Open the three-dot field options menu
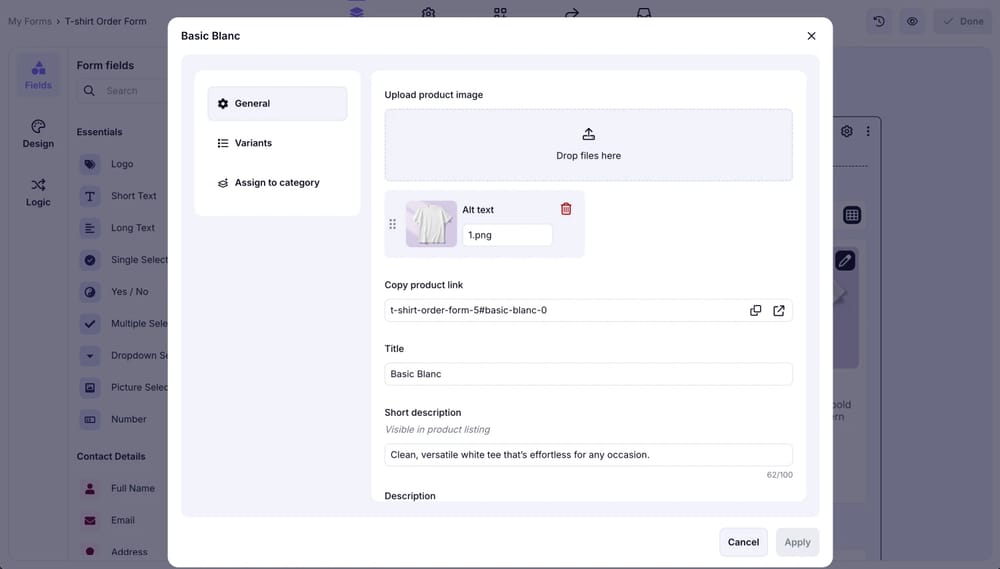Viewport: 1000px width, 569px height. click(868, 131)
